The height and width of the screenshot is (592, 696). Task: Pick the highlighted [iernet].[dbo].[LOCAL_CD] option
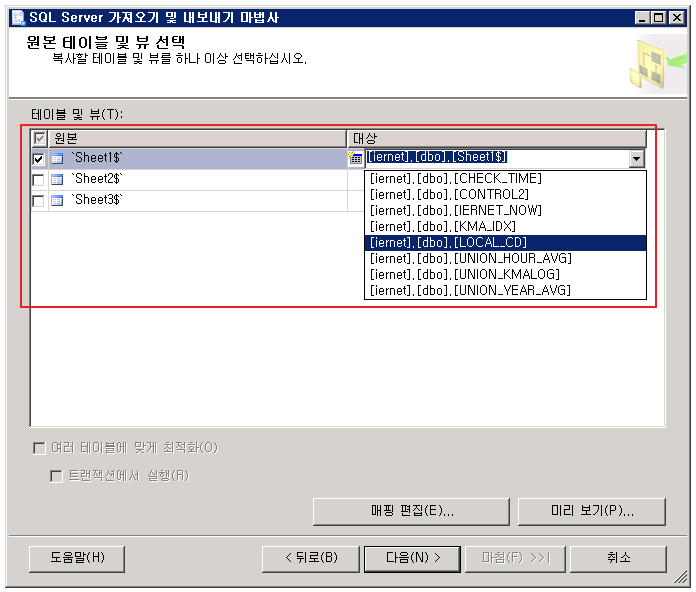pos(505,242)
